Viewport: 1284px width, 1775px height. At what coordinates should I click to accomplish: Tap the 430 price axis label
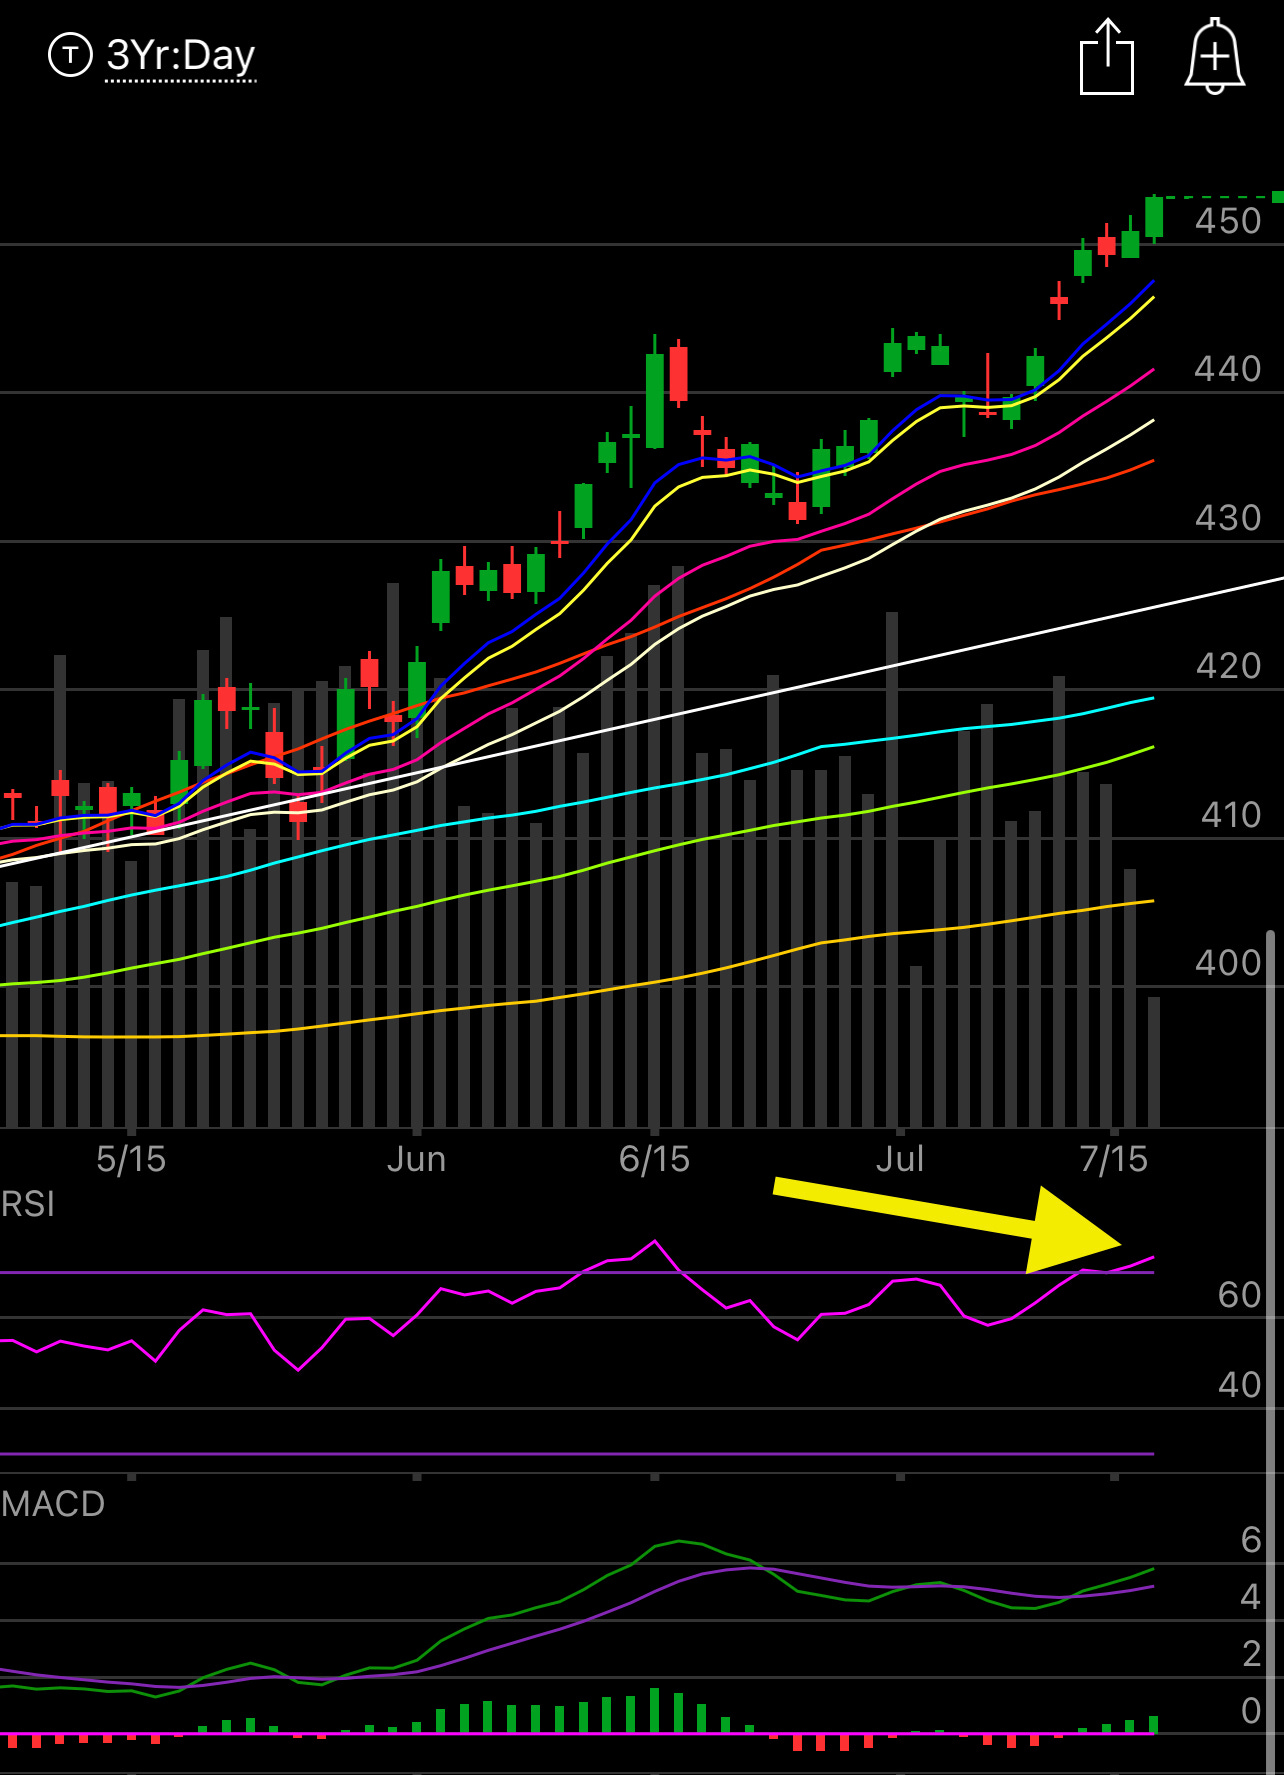(1228, 518)
